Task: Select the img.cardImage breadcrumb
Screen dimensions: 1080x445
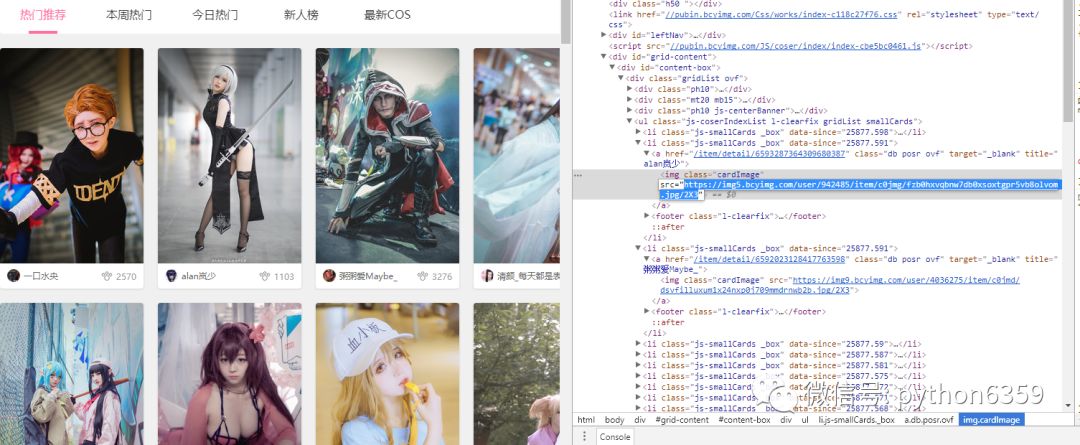Action: [991, 420]
